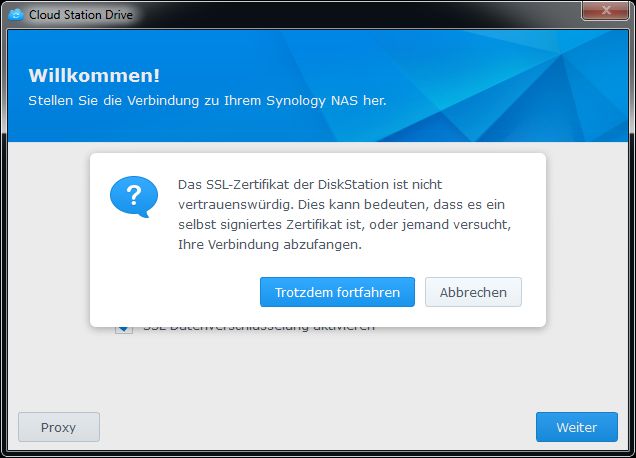This screenshot has width=636, height=458.
Task: Click the Weiter button
Action: click(576, 427)
